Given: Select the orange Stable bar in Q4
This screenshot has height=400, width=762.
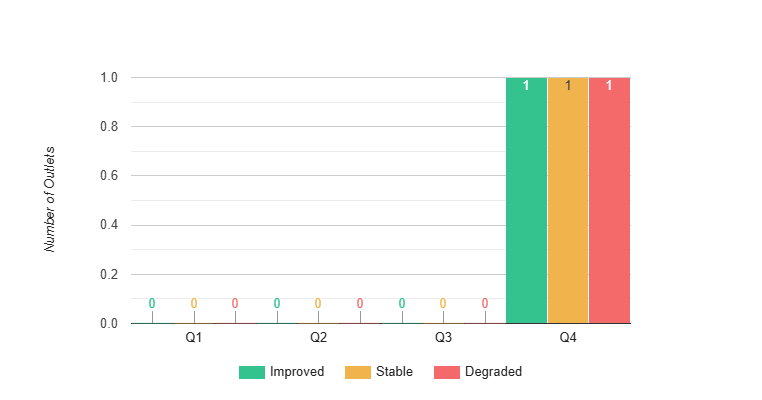Looking at the screenshot, I should coord(568,200).
